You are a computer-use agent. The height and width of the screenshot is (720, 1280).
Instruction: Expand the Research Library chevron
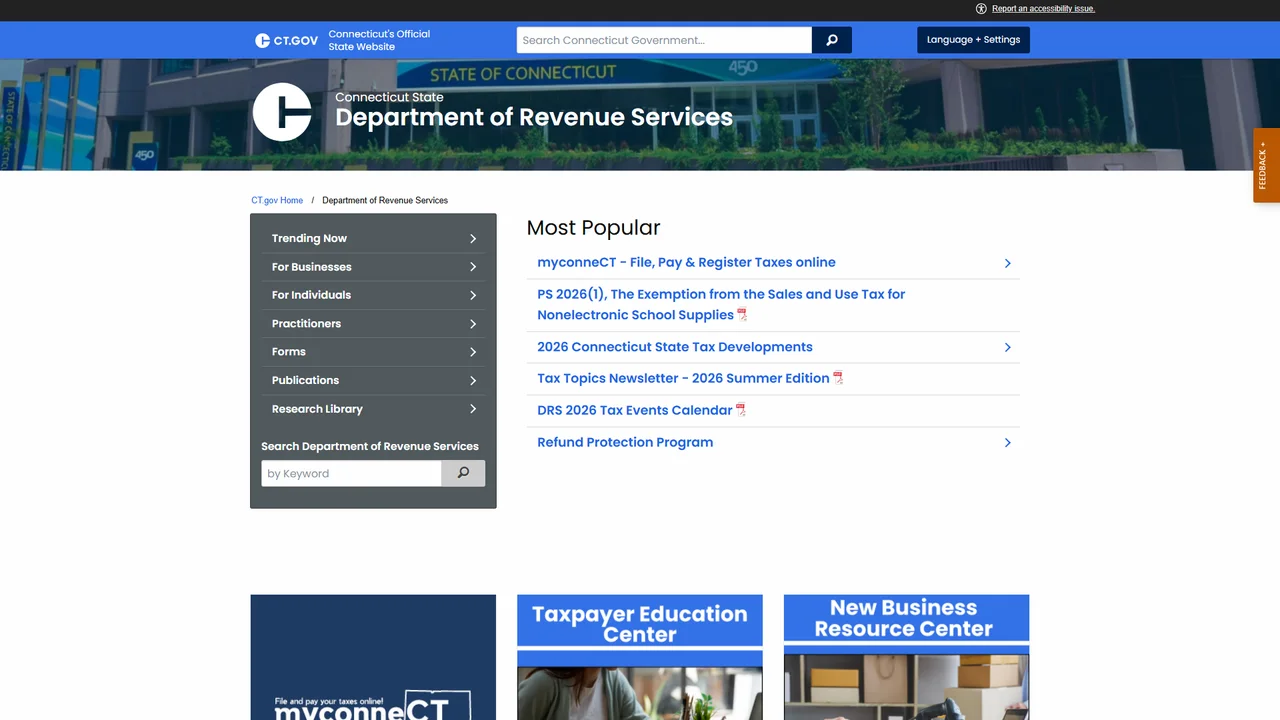[473, 409]
